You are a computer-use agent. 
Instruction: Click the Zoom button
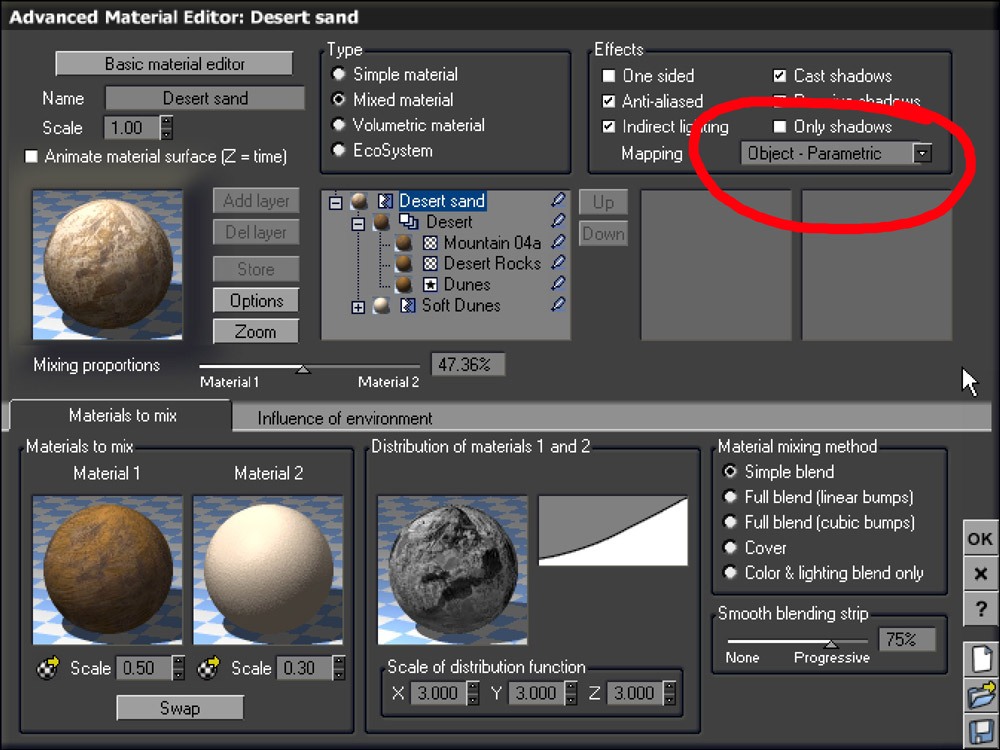click(256, 332)
